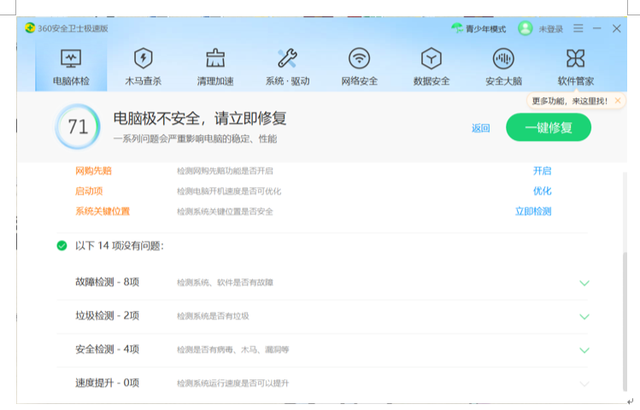The image size is (640, 410).
Task: Click the 启动项 item label
Action: (x=89, y=191)
